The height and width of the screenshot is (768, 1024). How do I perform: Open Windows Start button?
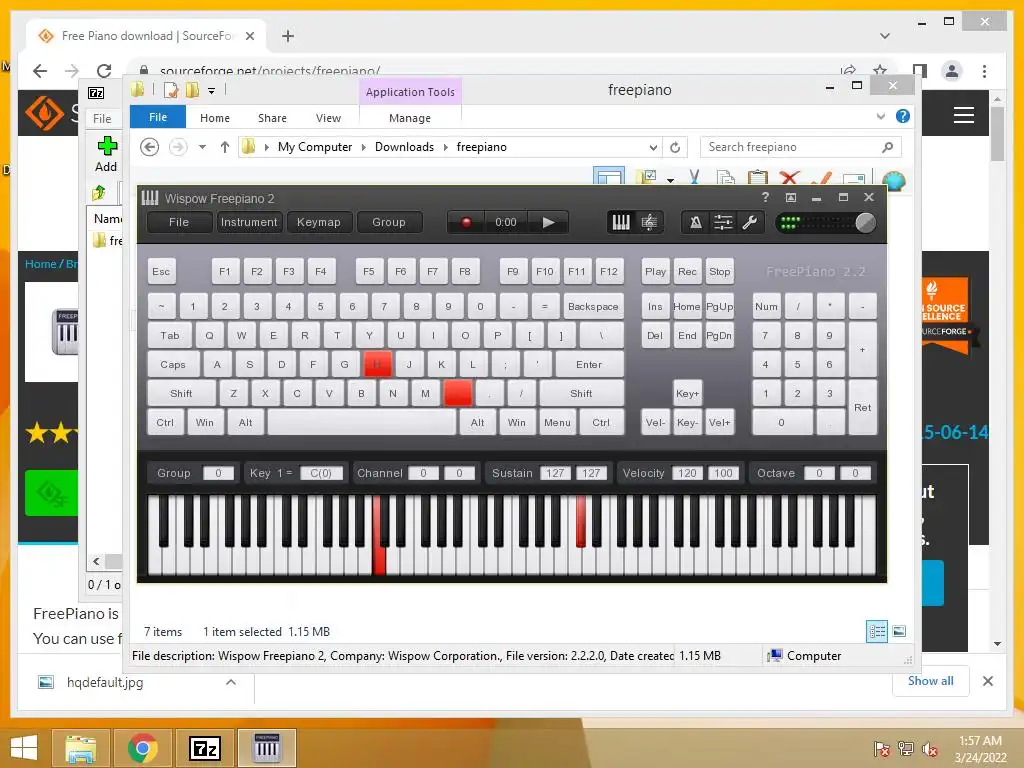[24, 748]
